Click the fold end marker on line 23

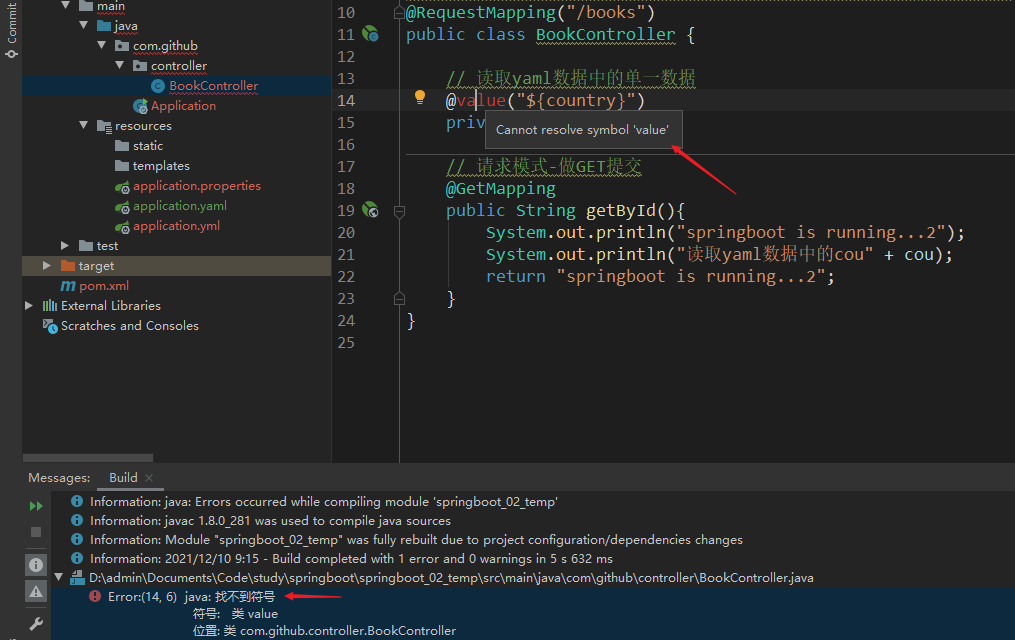(x=399, y=298)
